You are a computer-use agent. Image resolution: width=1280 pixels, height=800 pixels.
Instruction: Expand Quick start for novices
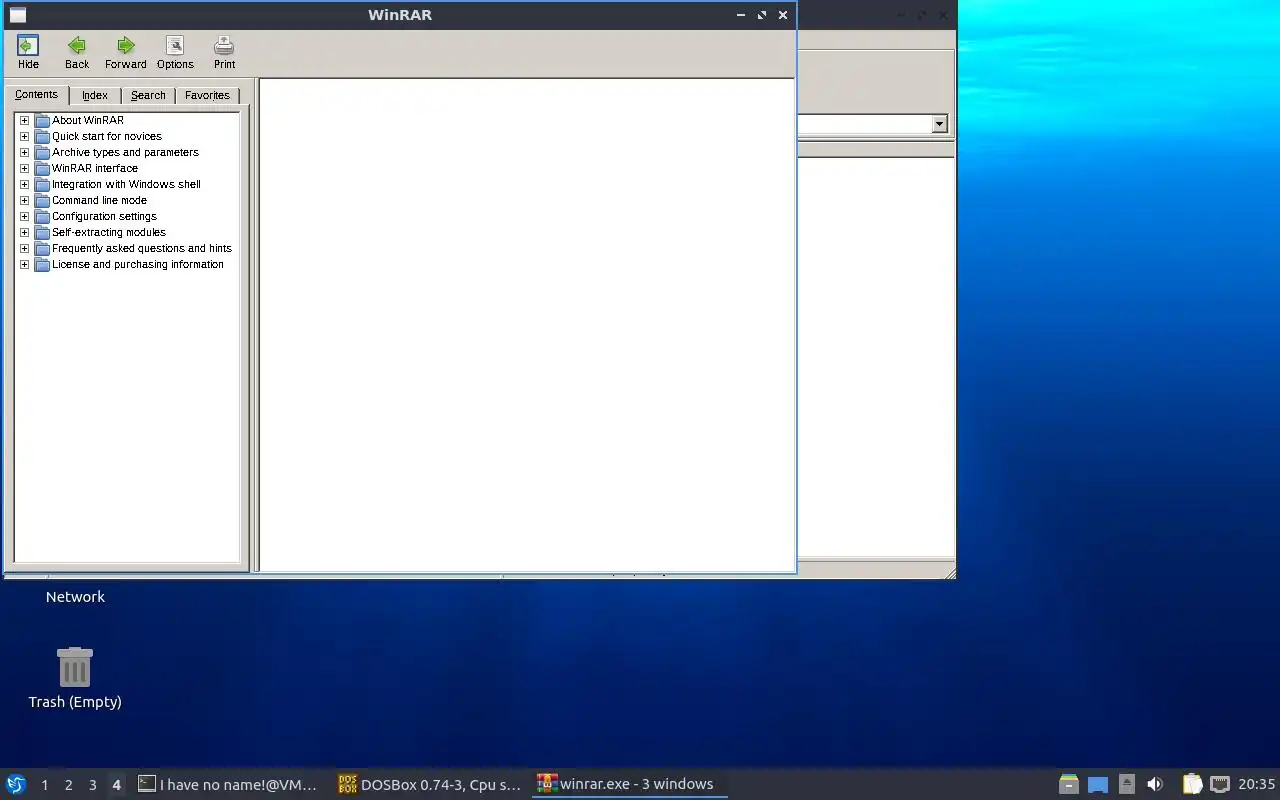25,136
